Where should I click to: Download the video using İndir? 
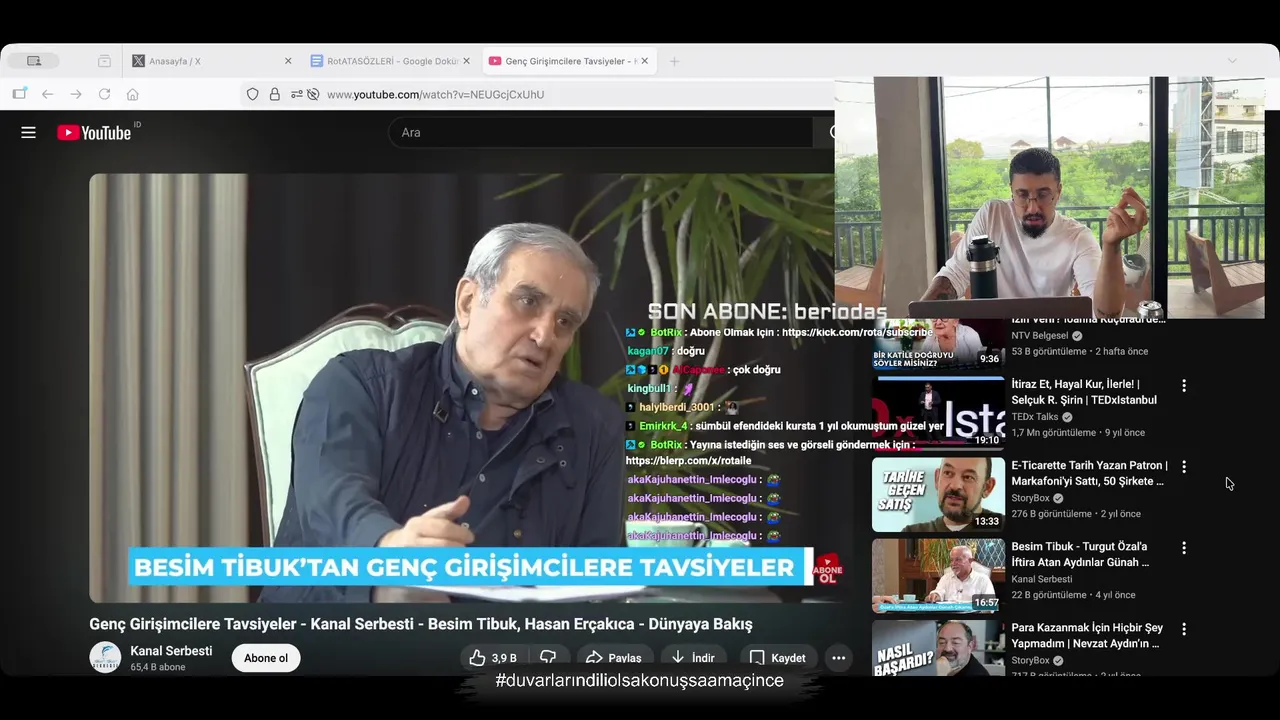[x=693, y=658]
